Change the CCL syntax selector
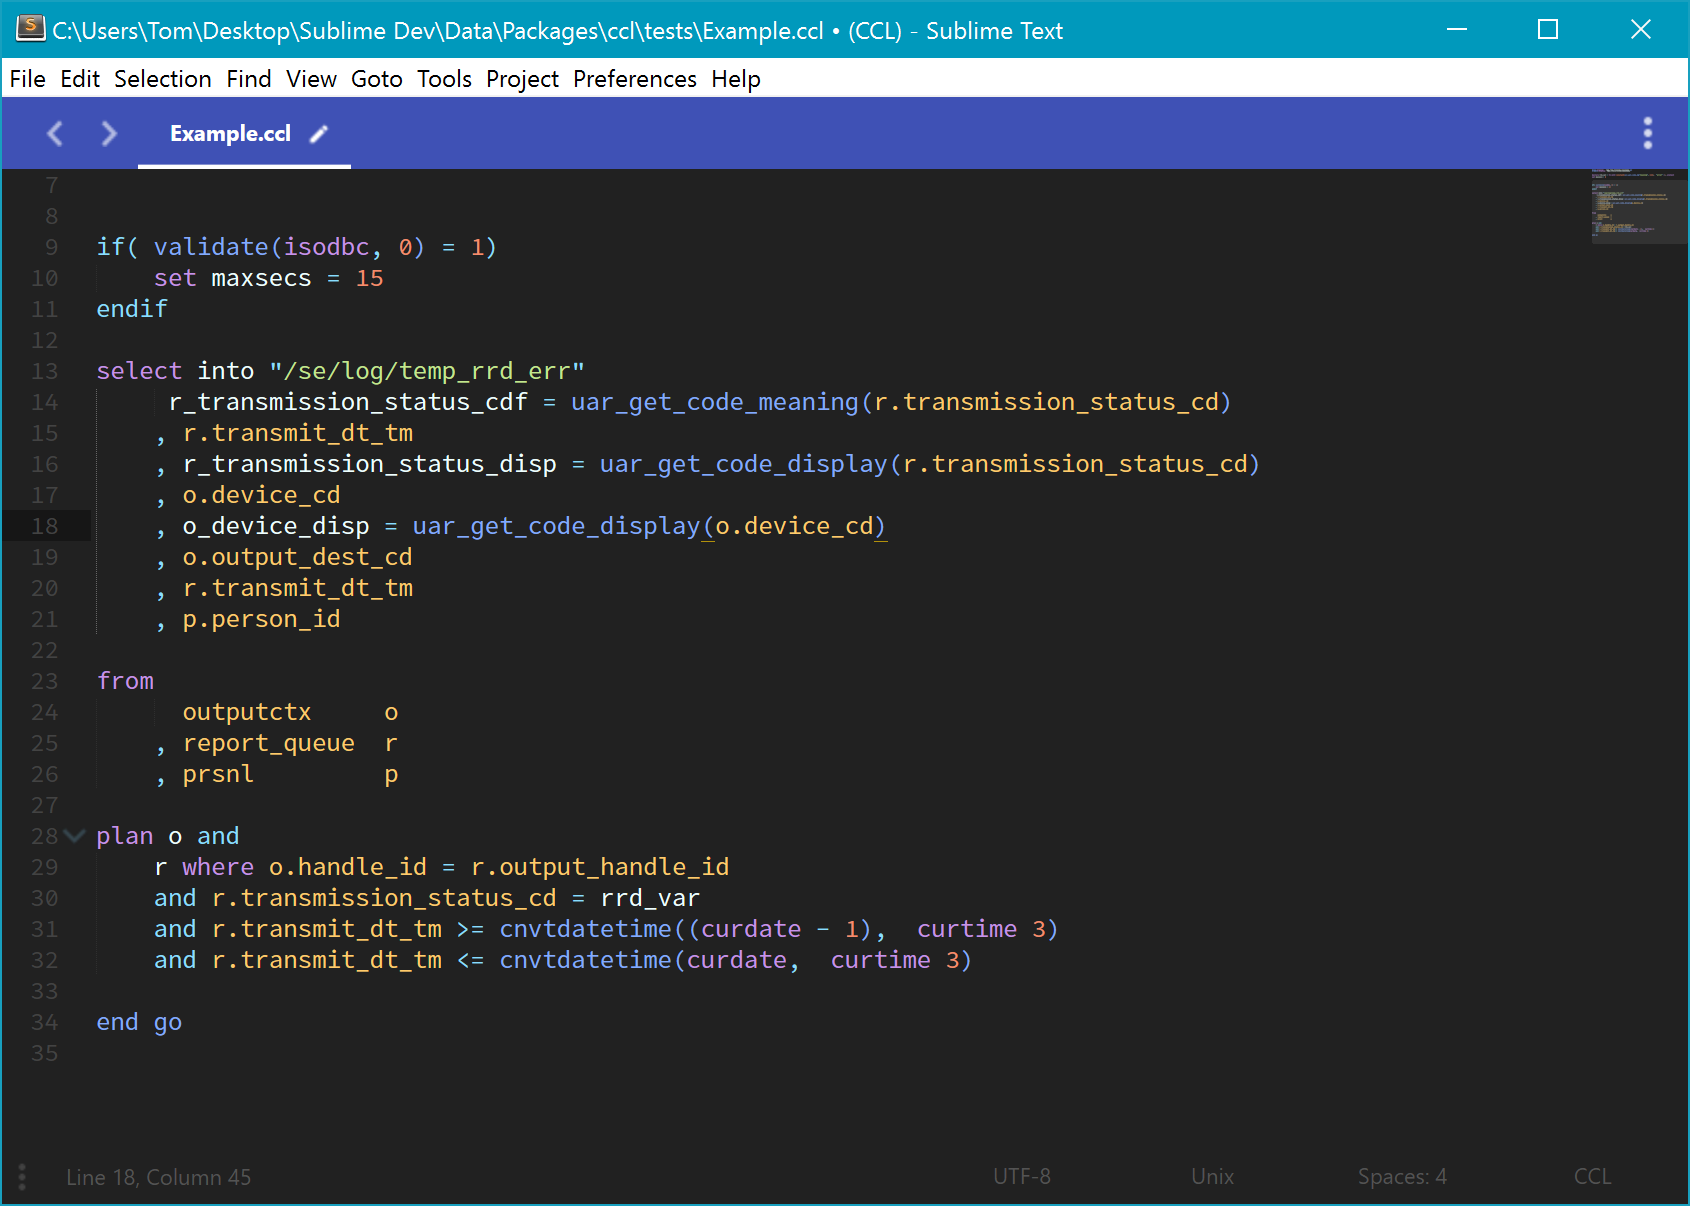 [x=1593, y=1177]
